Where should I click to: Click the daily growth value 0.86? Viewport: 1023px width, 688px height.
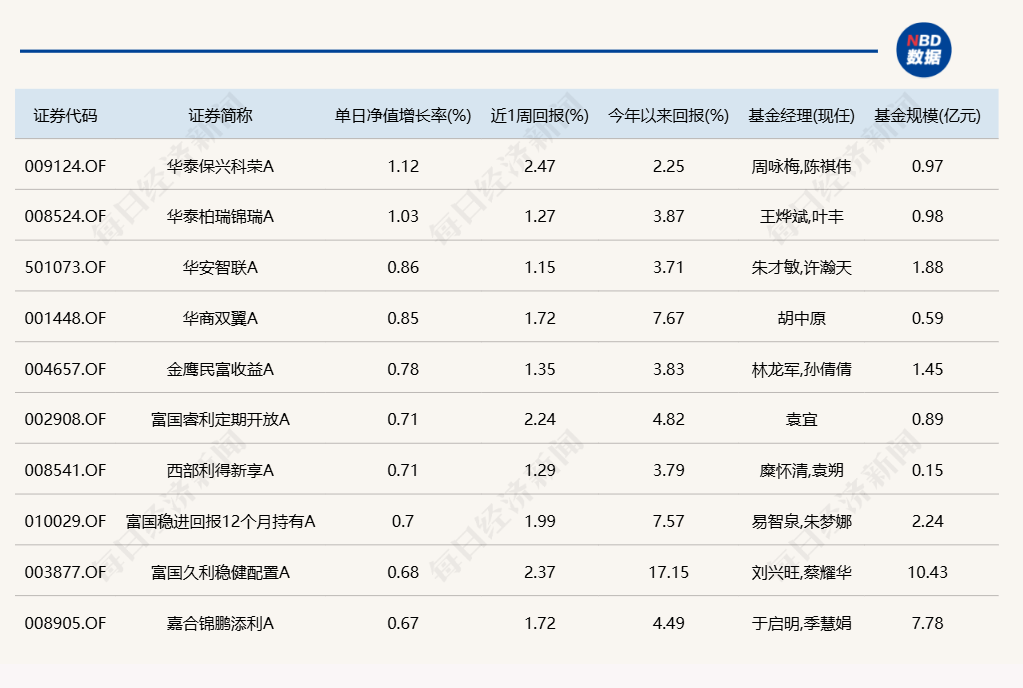pos(403,267)
